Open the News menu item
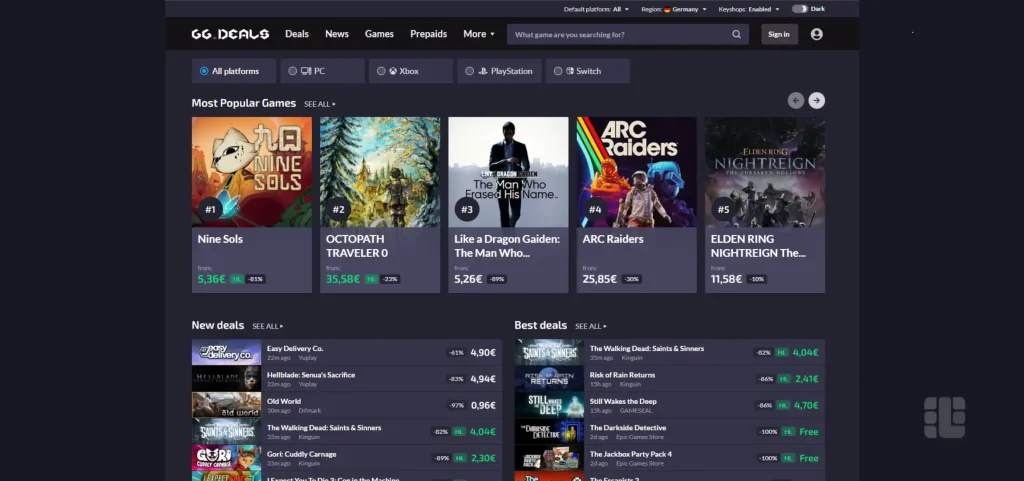This screenshot has height=481, width=1024. (337, 34)
